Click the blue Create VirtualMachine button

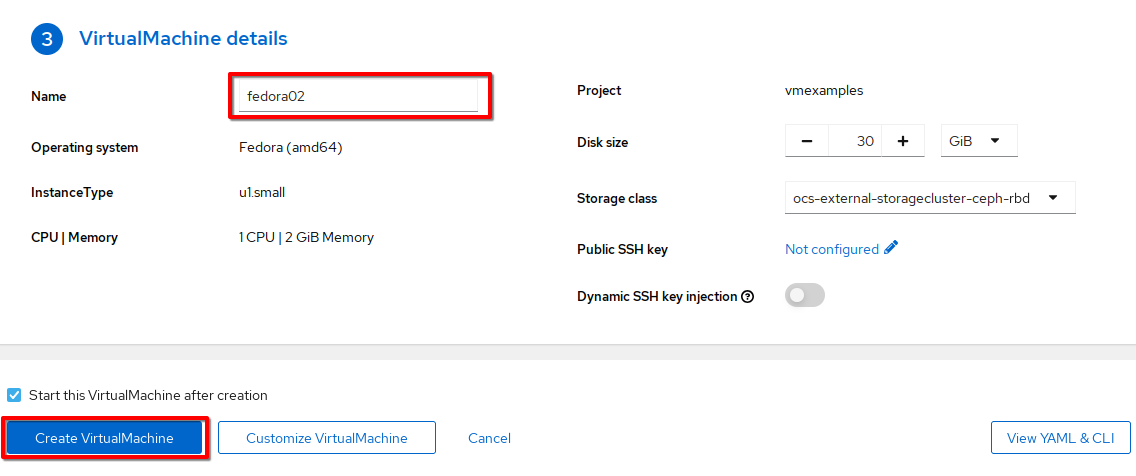(104, 438)
